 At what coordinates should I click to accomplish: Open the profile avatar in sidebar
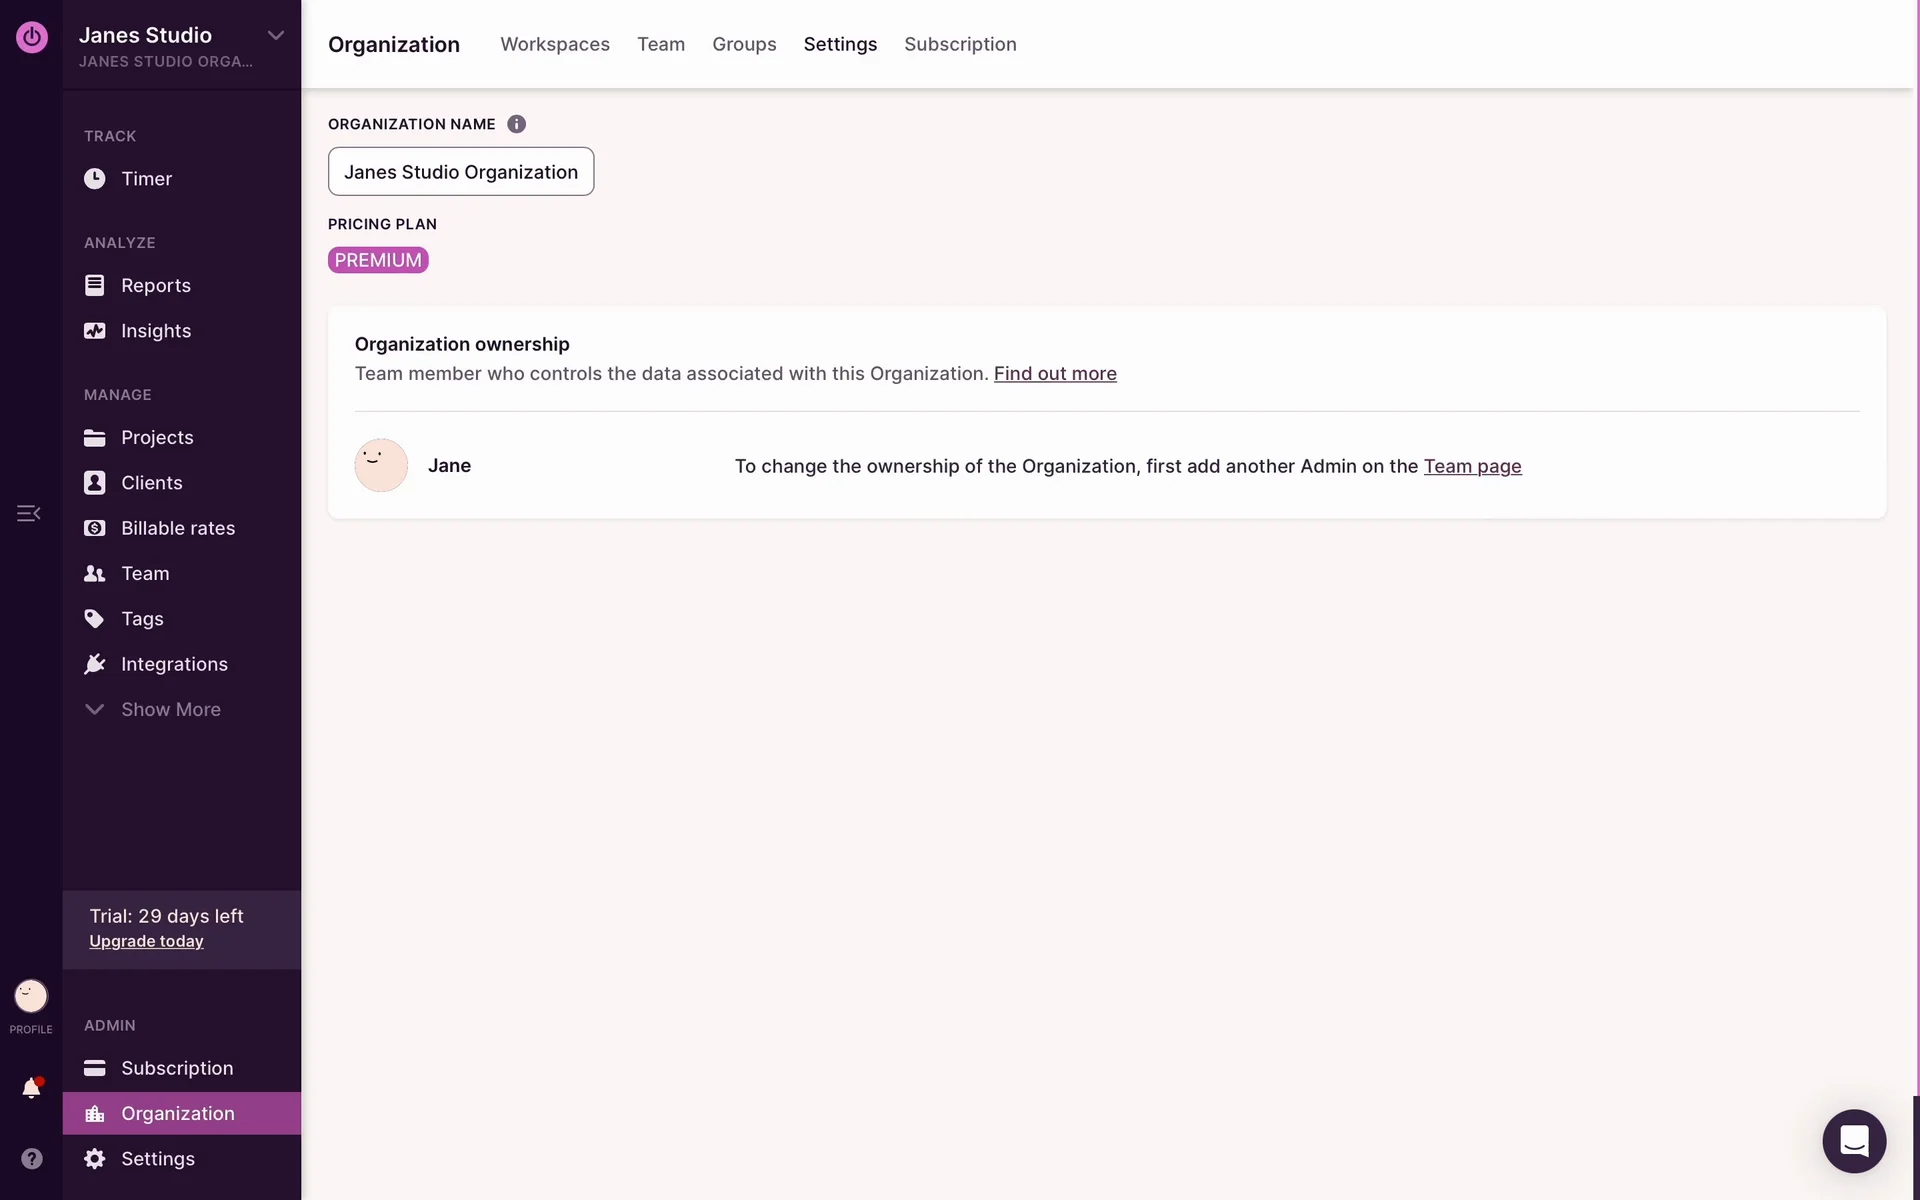pos(31,996)
